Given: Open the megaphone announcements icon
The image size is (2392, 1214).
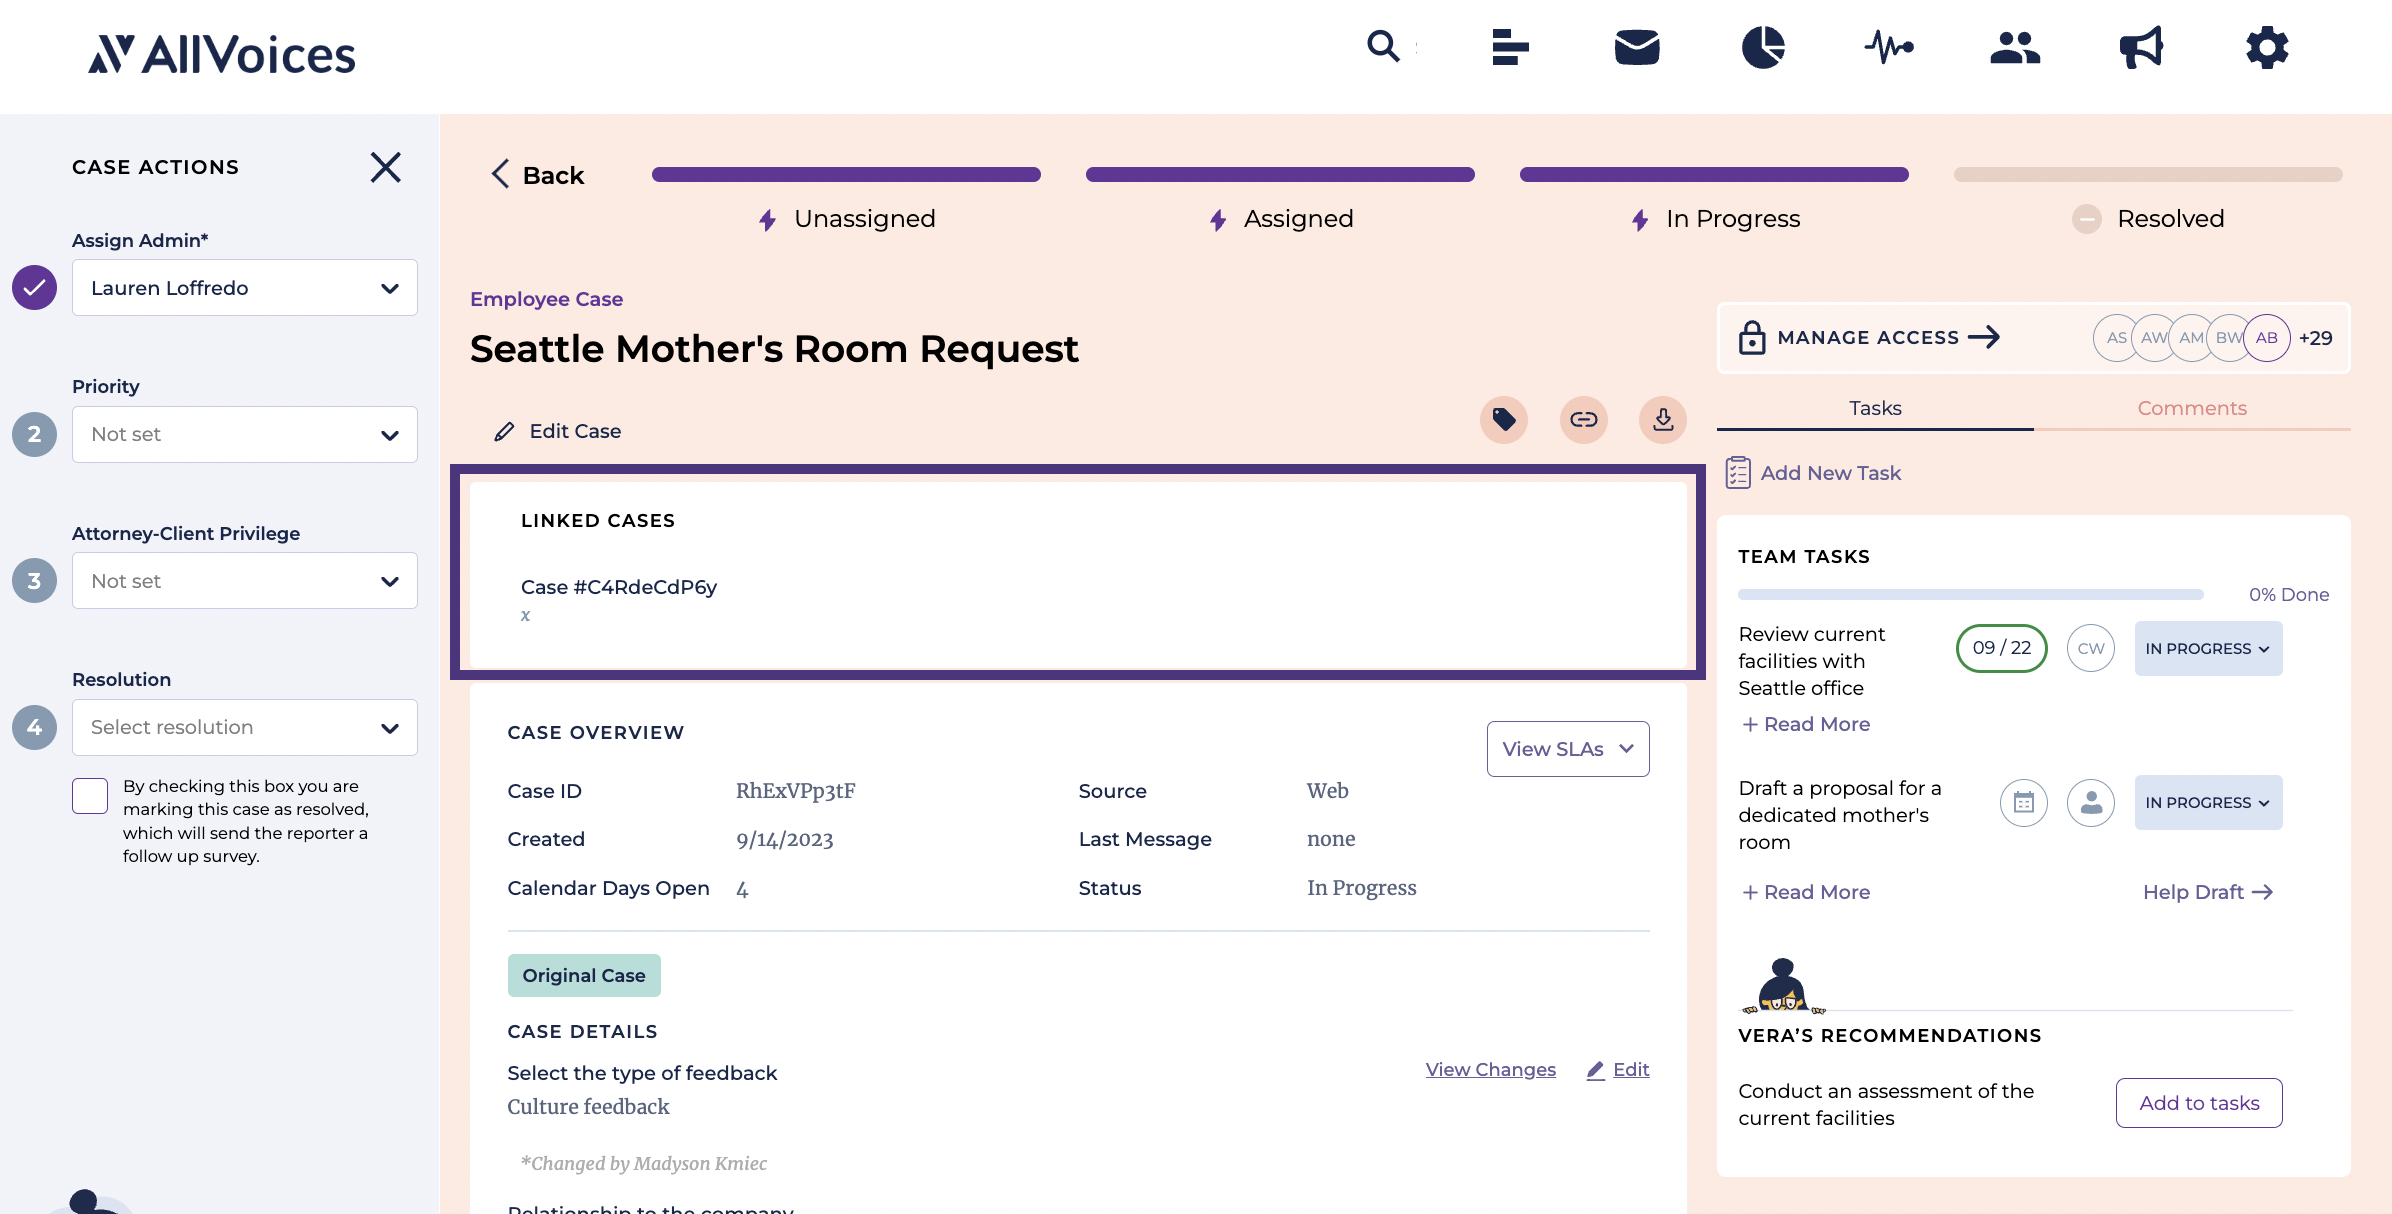Looking at the screenshot, I should pyautogui.click(x=2141, y=47).
